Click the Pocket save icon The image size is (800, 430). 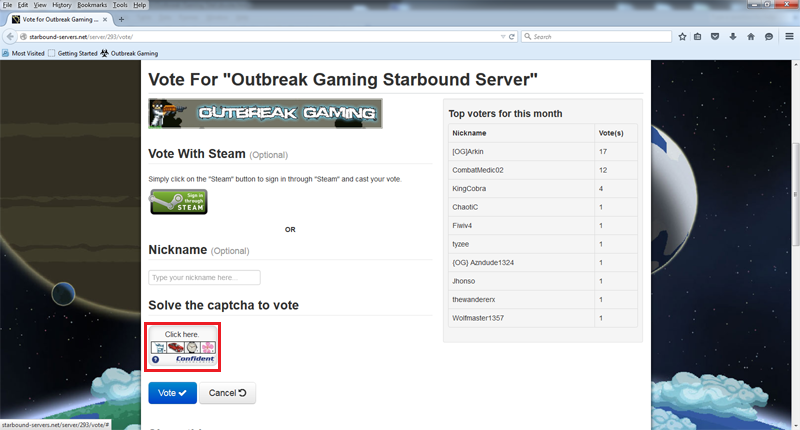tap(715, 37)
